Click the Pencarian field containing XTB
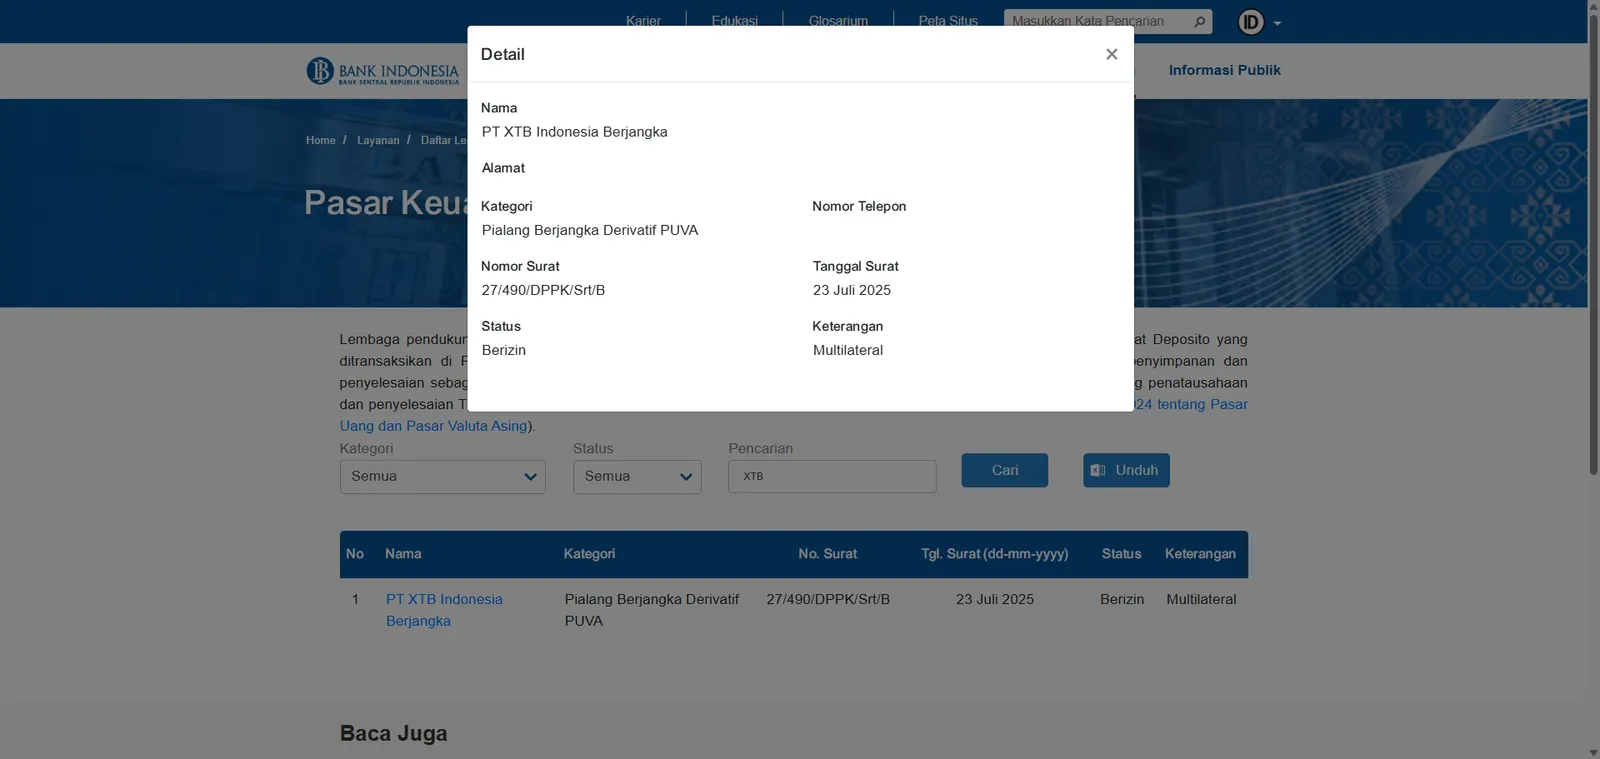Screen dimensions: 1600x759 832,477
